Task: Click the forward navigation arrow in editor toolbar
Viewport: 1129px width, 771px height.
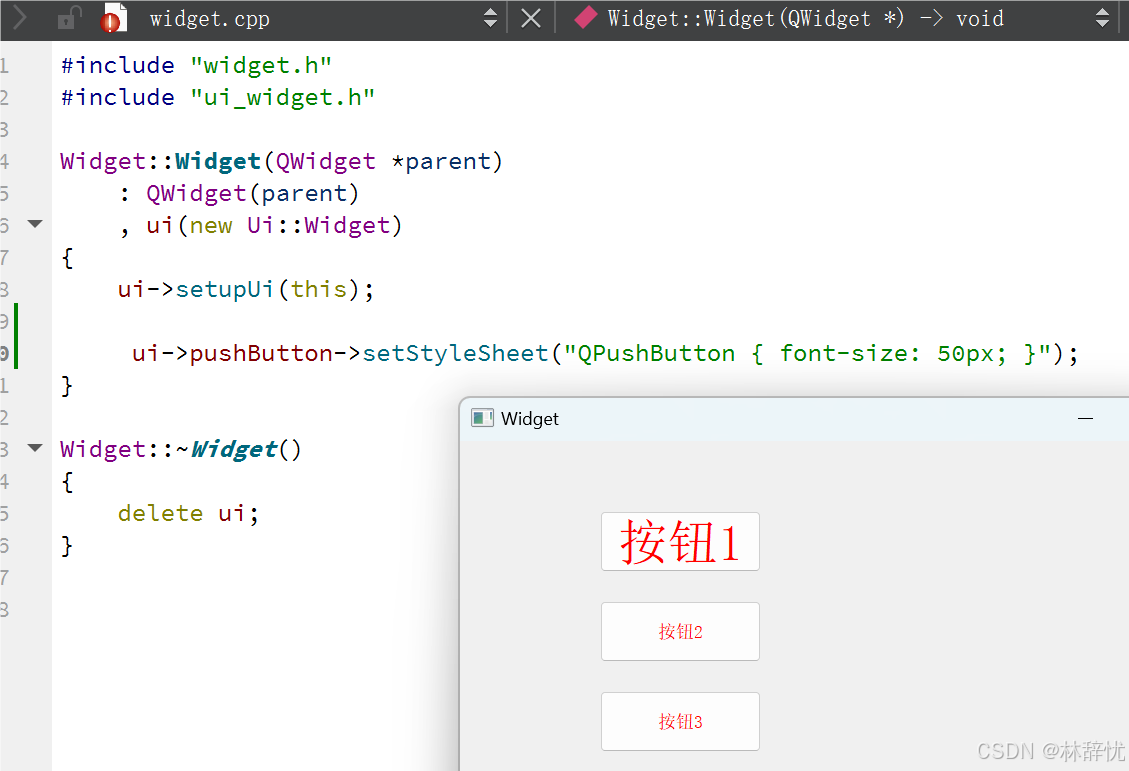Action: click(19, 18)
